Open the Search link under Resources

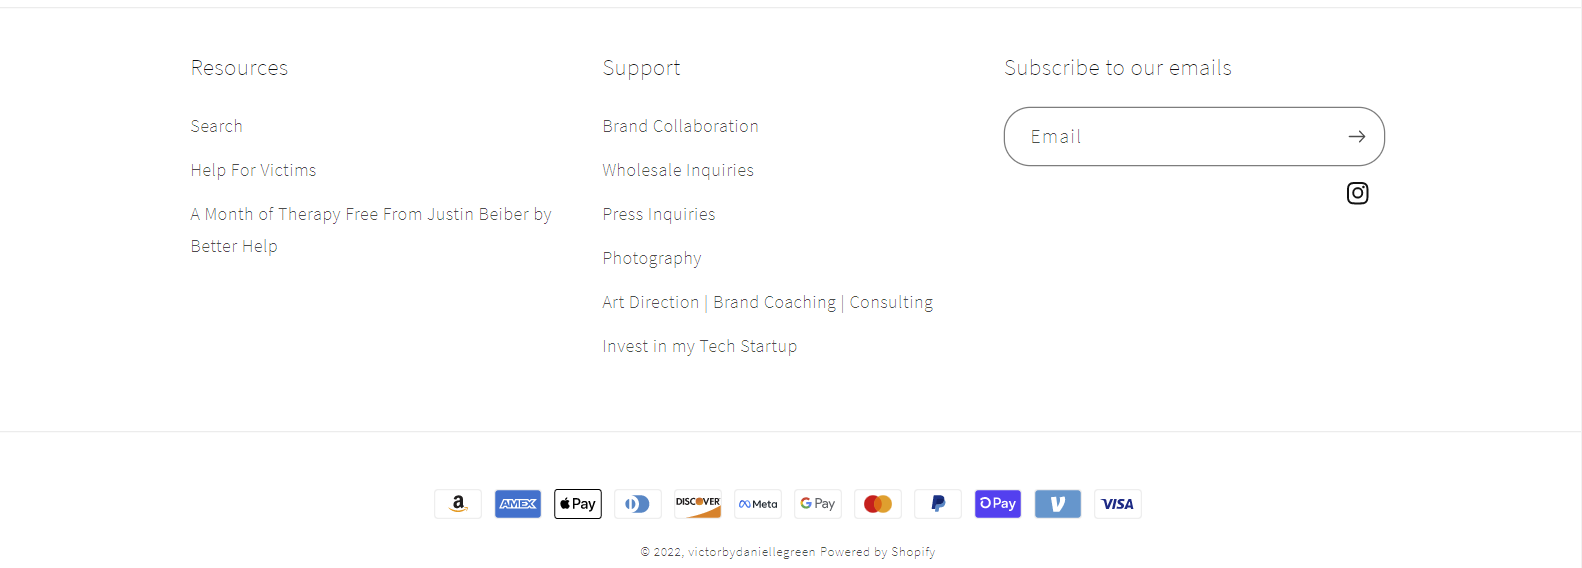tap(217, 126)
